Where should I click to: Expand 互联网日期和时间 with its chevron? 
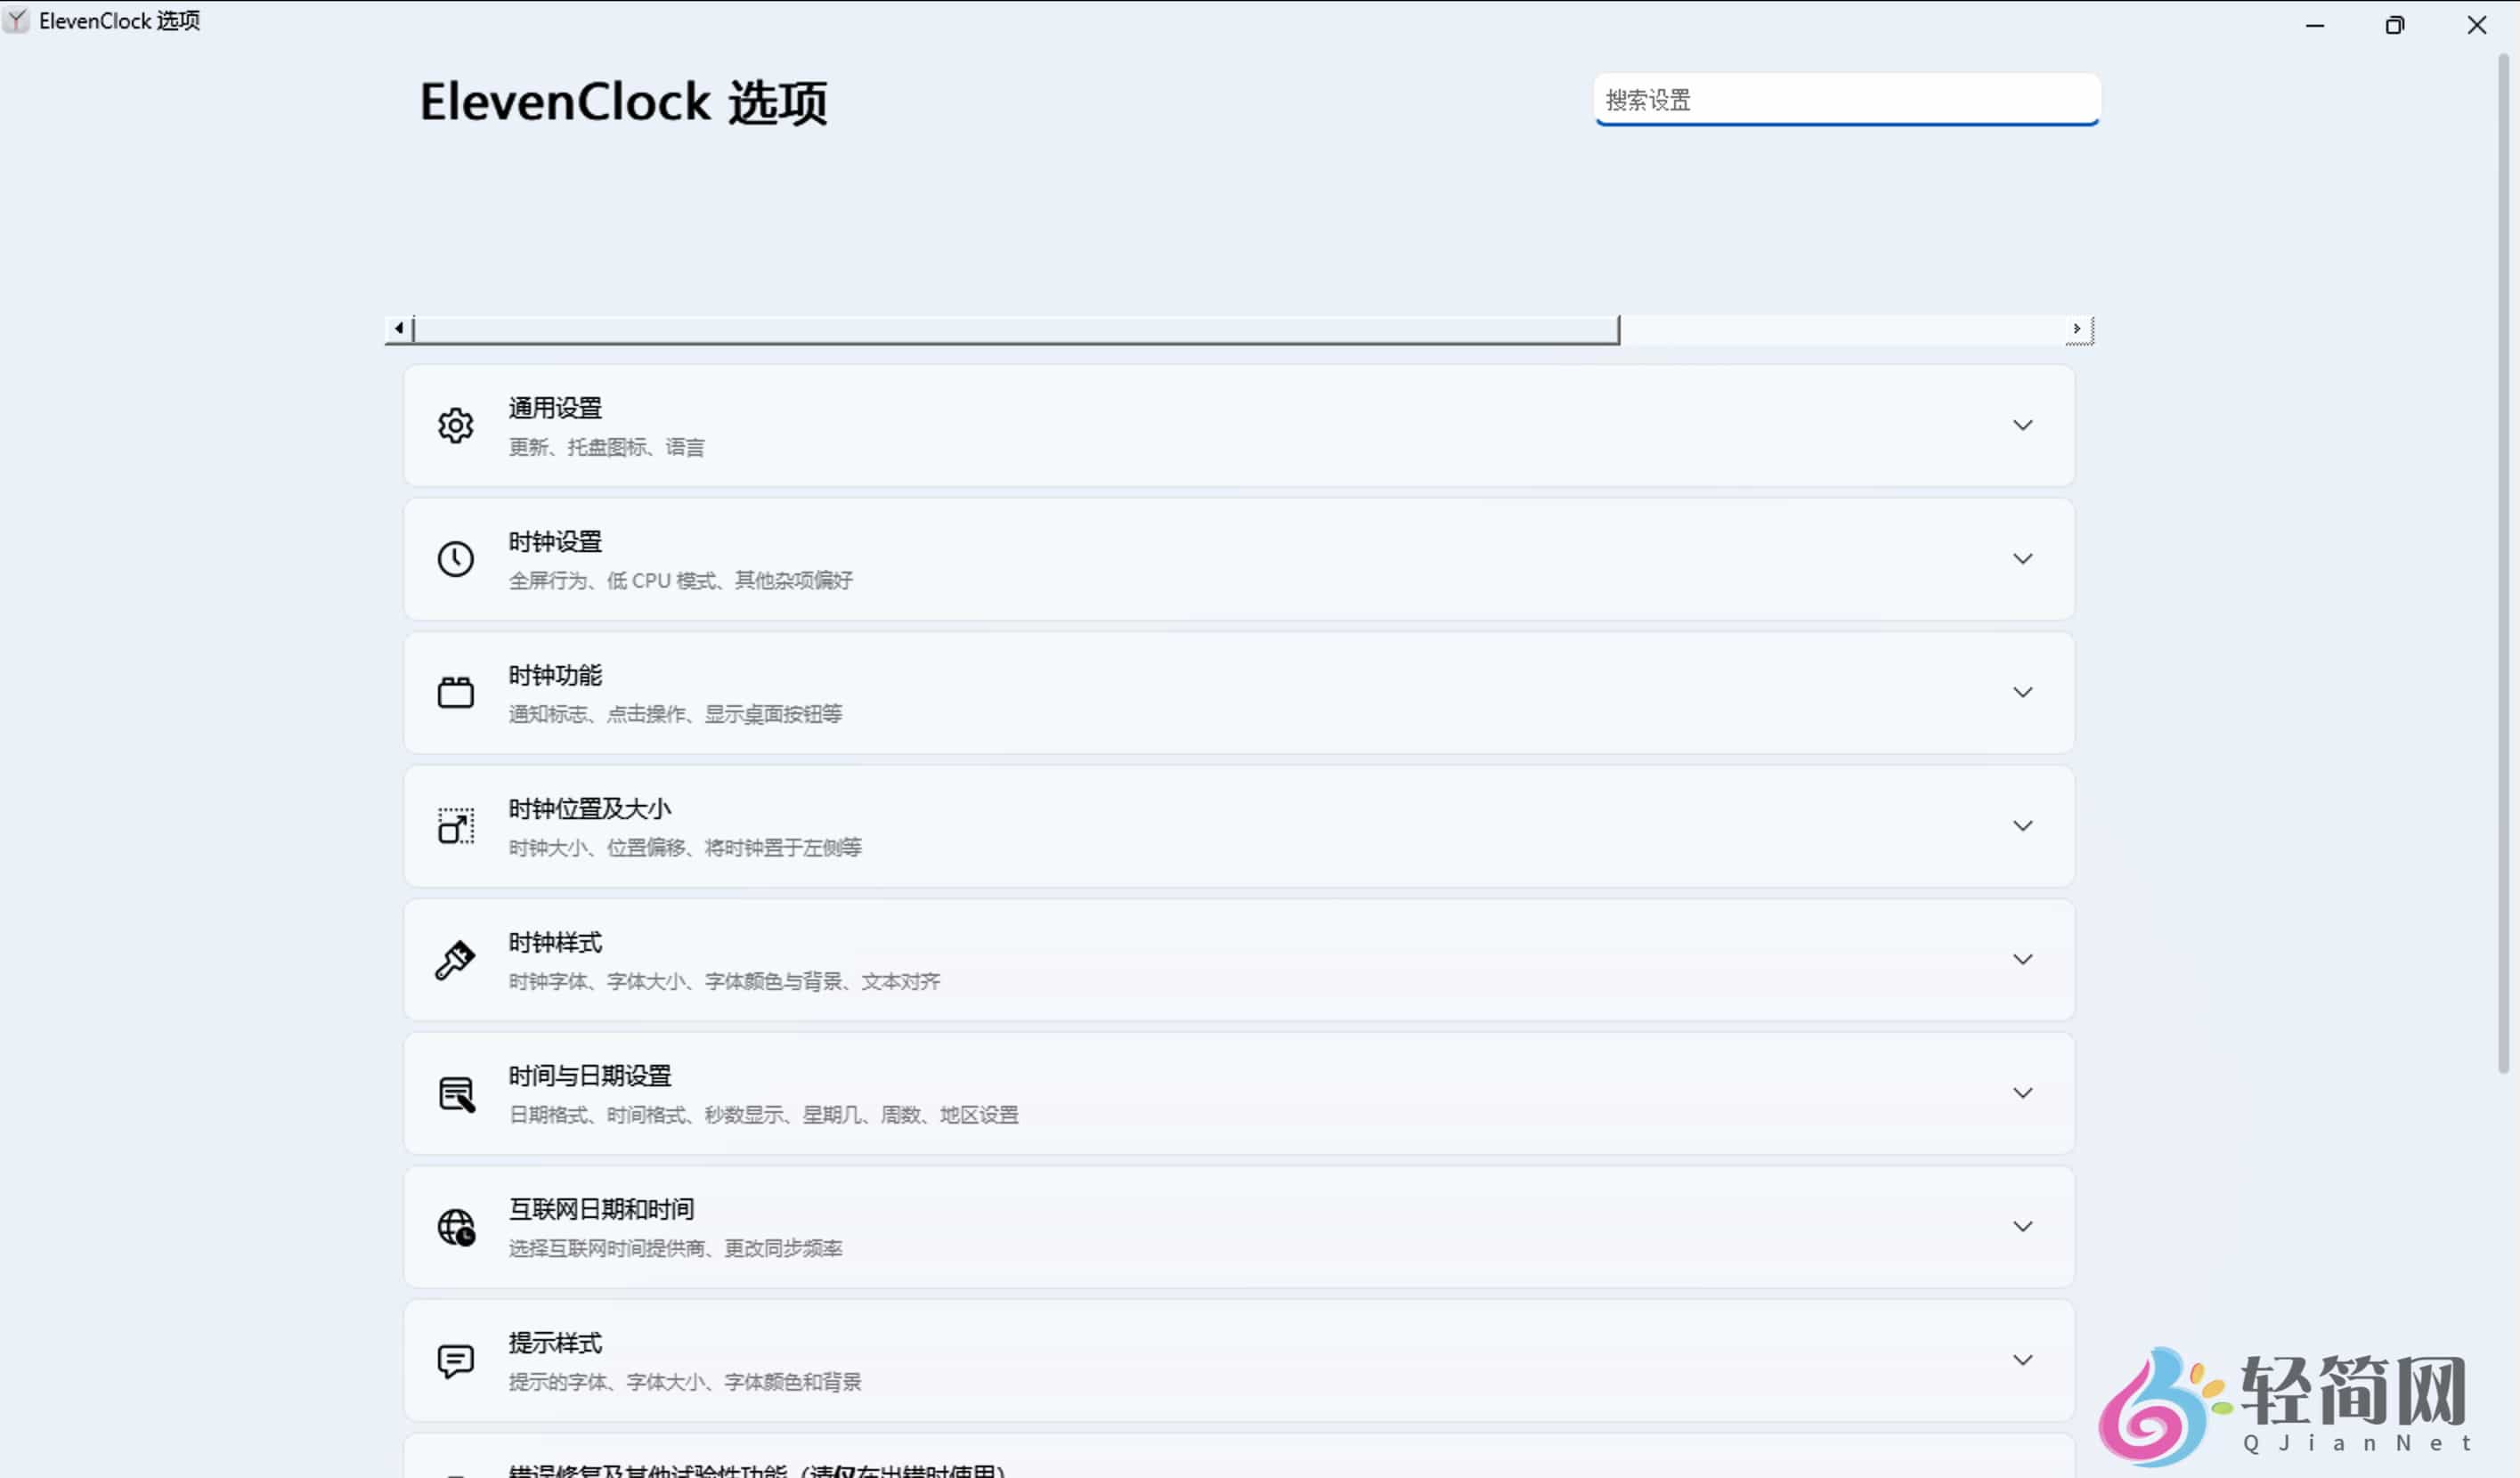(2022, 1227)
